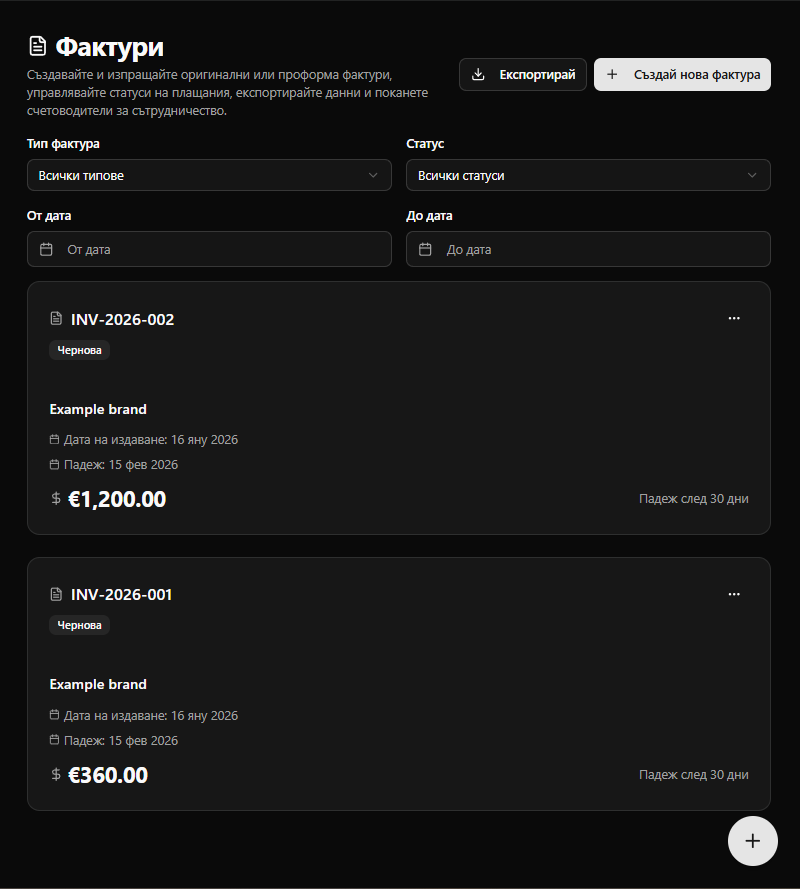Click the floating plus button at the bottom right

click(x=752, y=841)
